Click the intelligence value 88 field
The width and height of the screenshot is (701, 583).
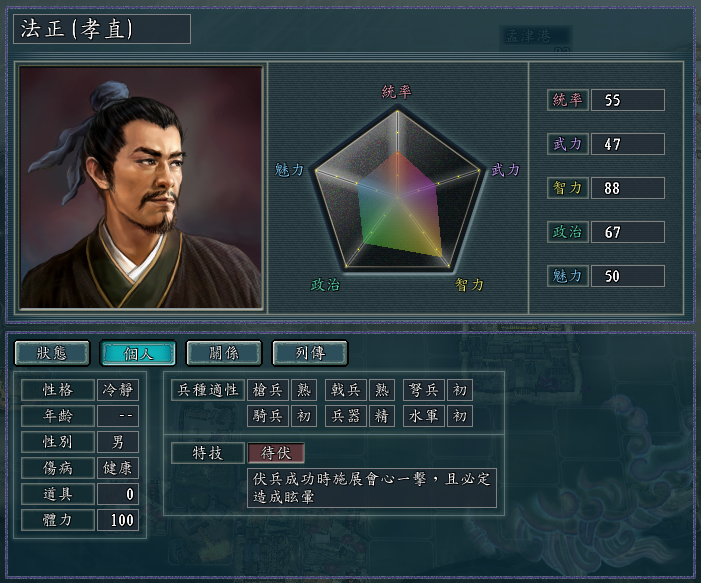[x=628, y=188]
